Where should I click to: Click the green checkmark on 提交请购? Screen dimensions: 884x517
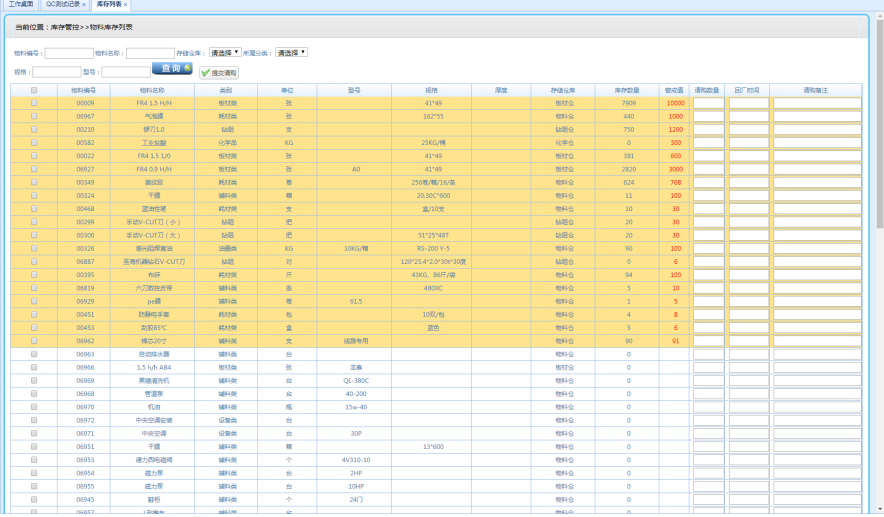[x=205, y=73]
